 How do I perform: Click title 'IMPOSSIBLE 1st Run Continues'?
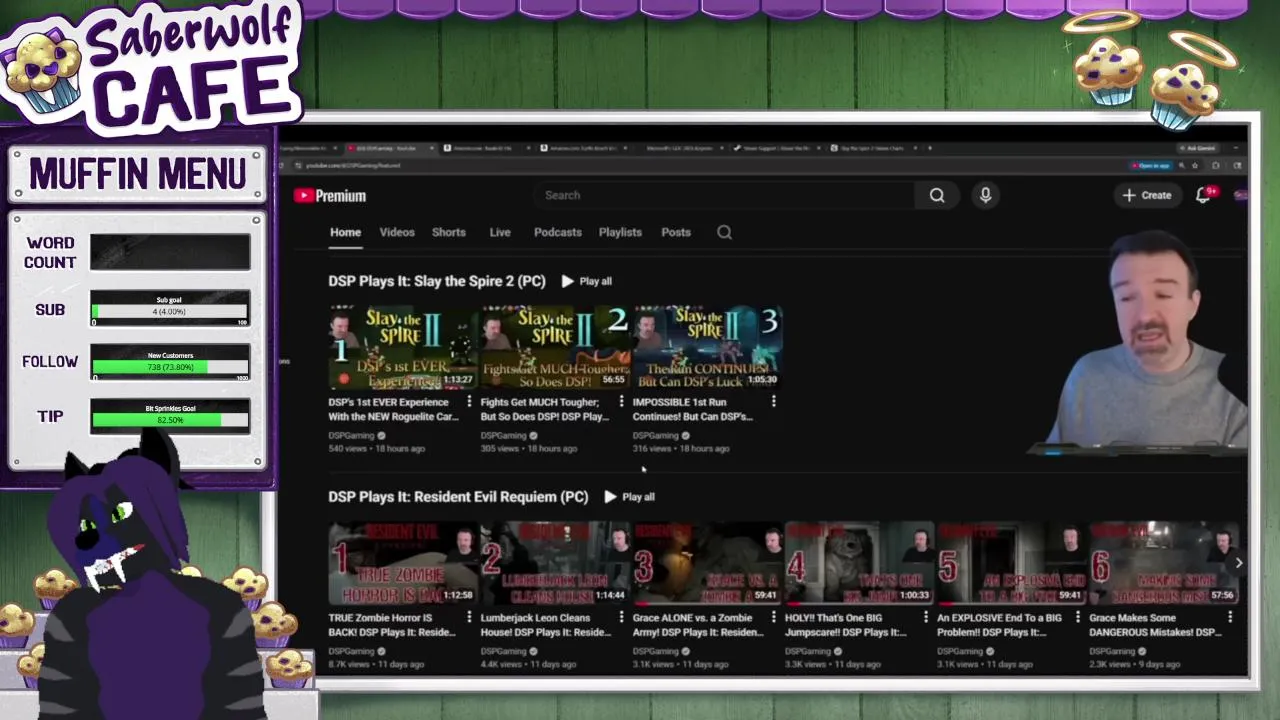click(693, 409)
